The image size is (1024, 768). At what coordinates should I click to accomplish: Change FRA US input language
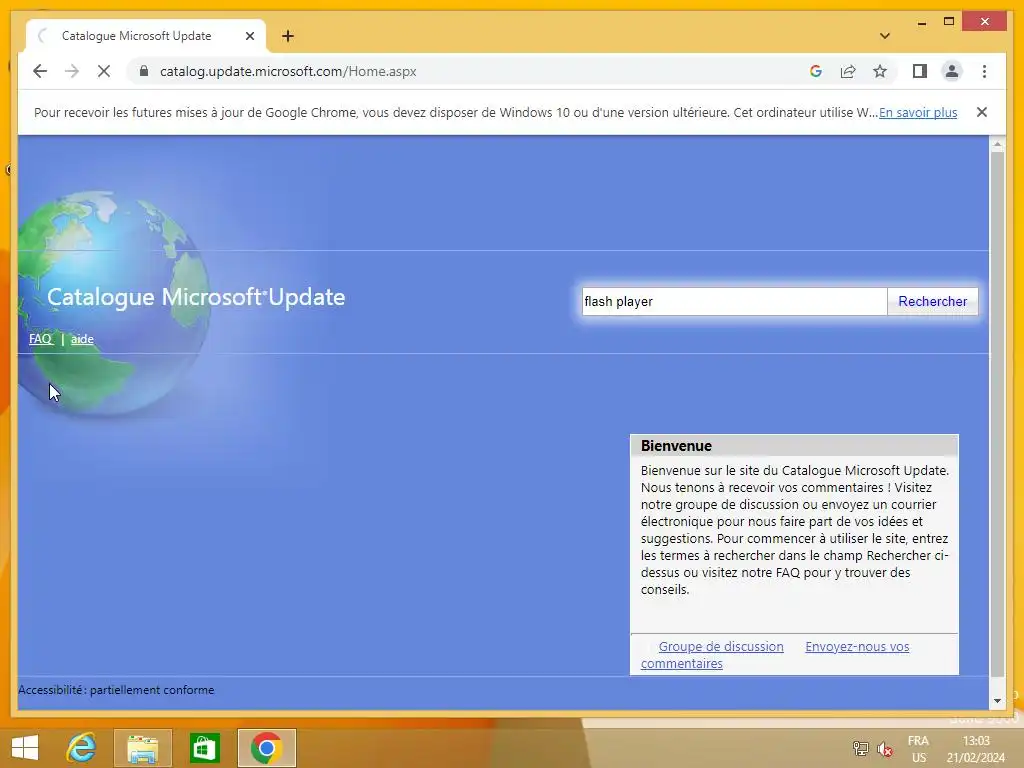click(x=919, y=748)
